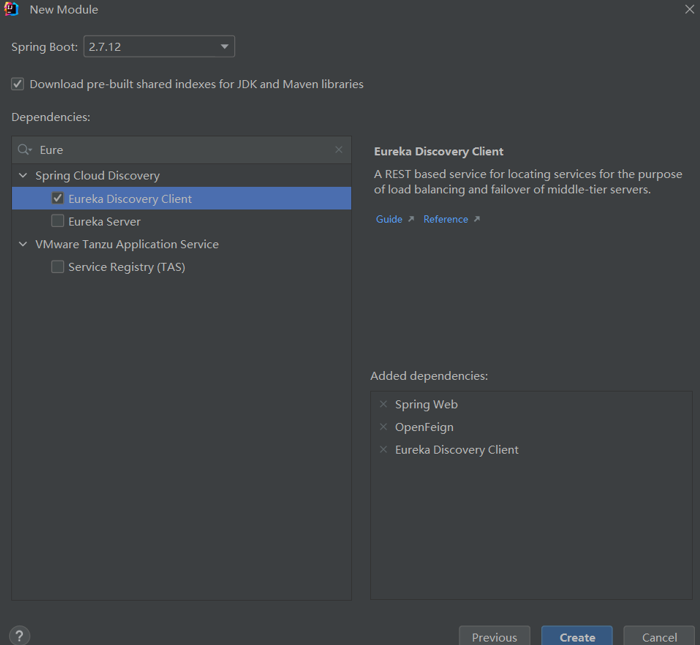Click the IntelliJ IDEA logo icon
Viewport: 700px width, 645px height.
(x=12, y=10)
